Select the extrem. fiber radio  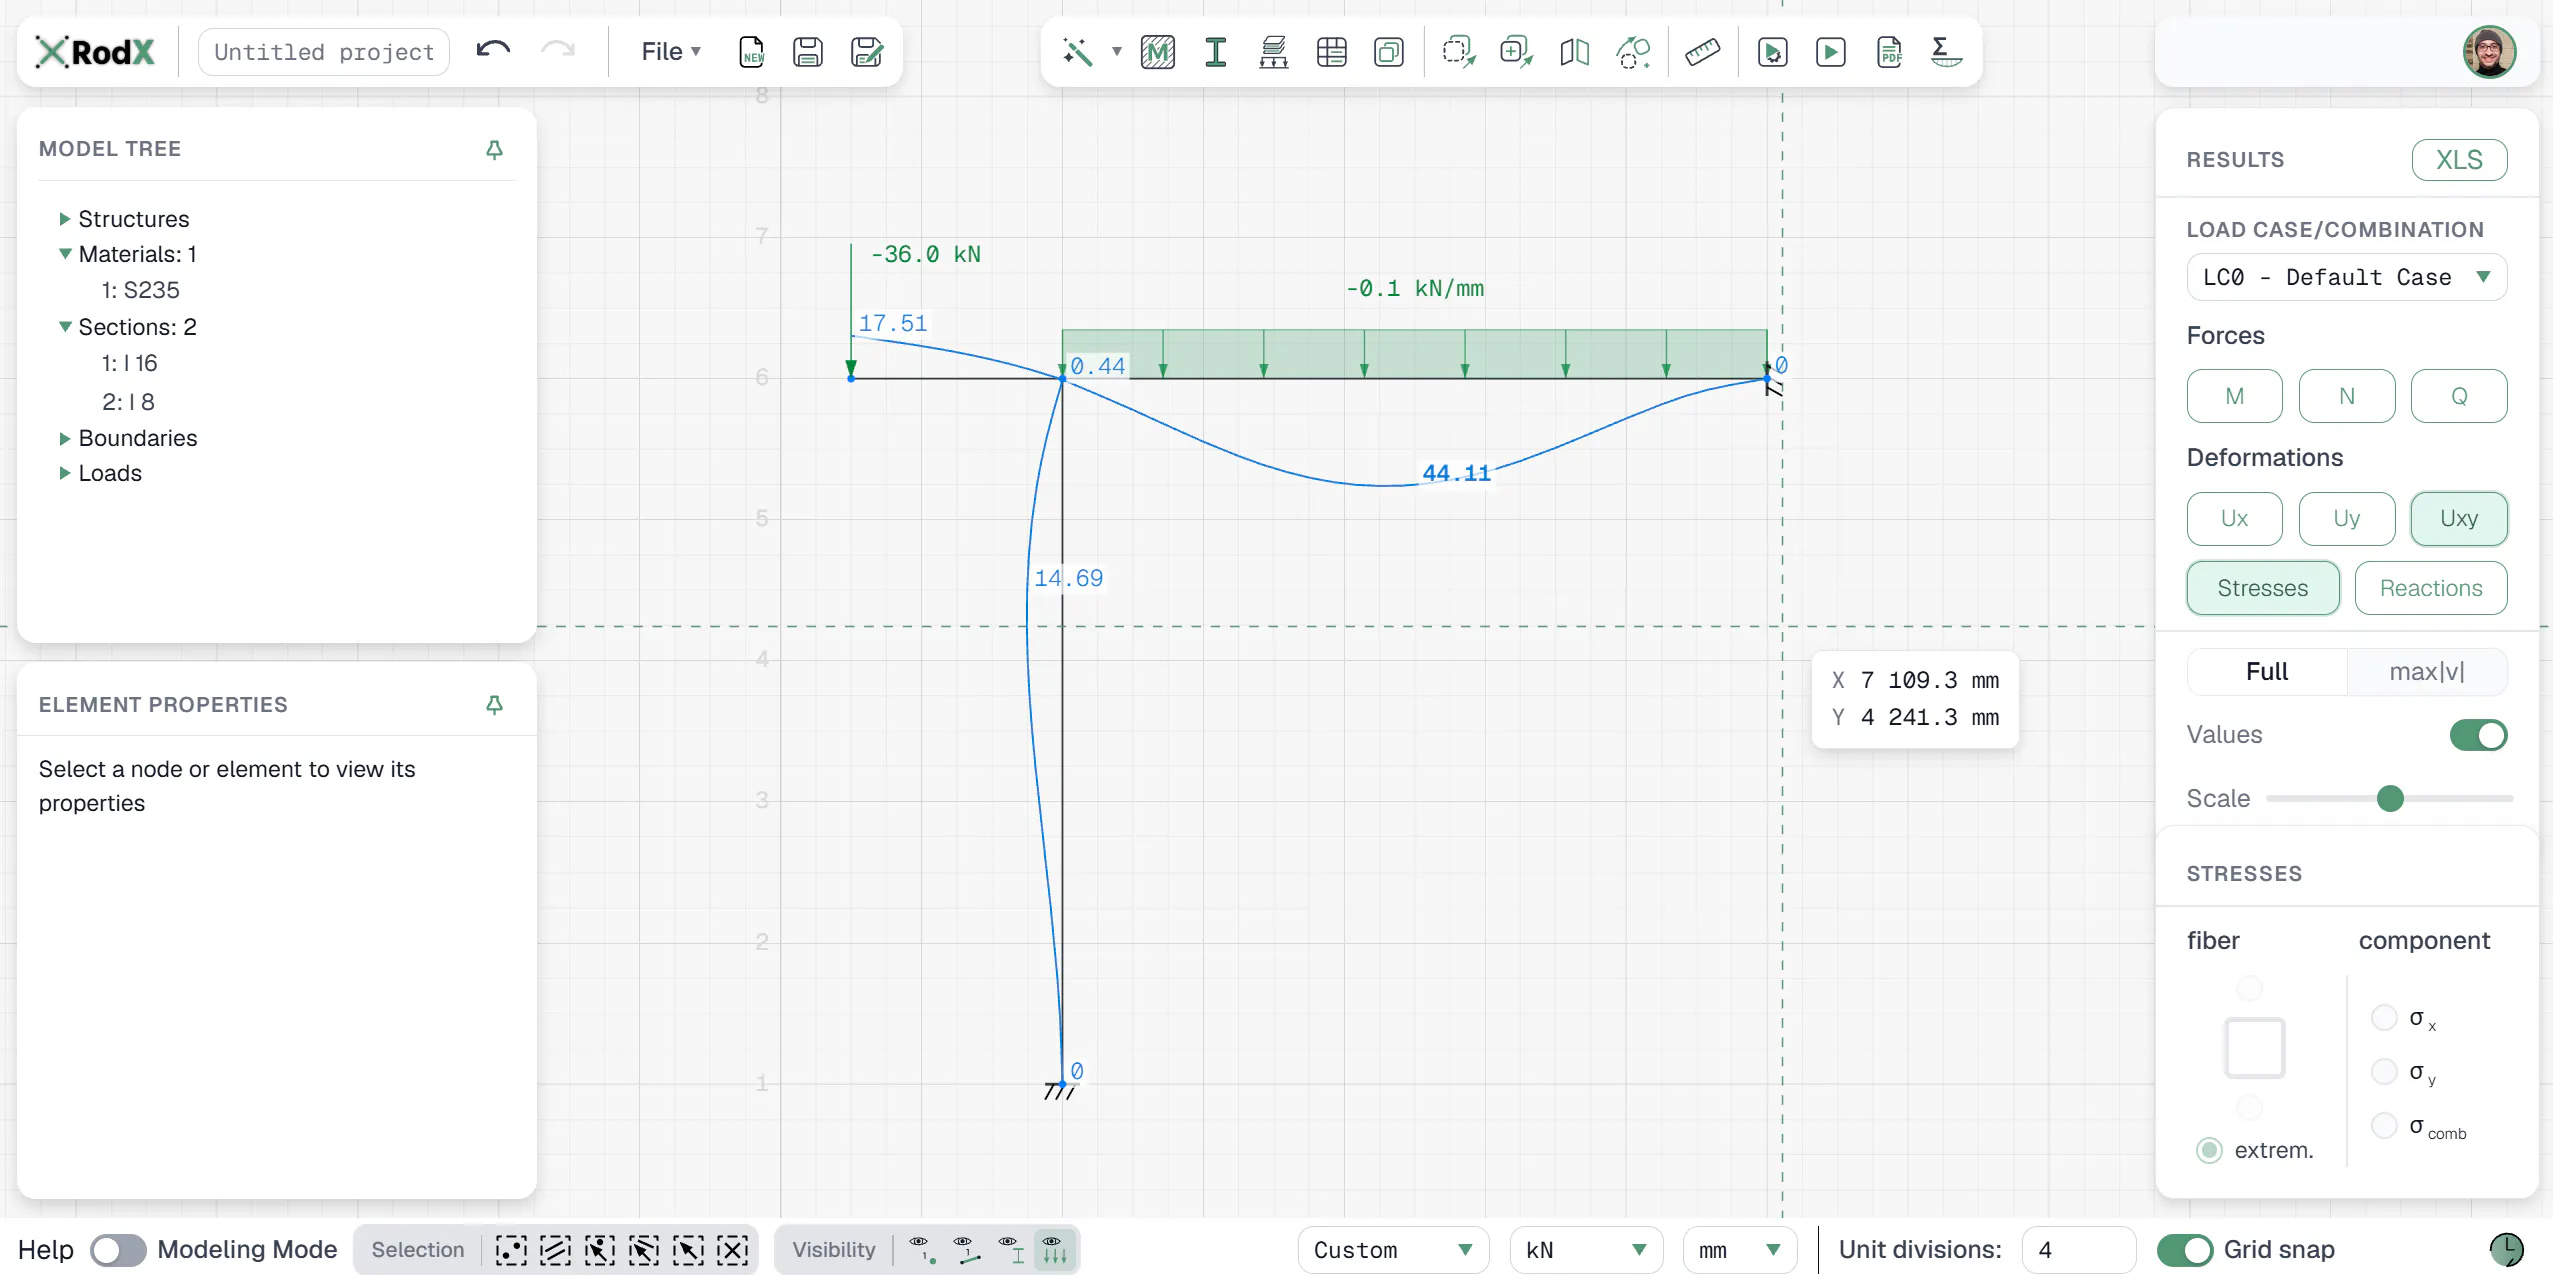coord(2209,1151)
